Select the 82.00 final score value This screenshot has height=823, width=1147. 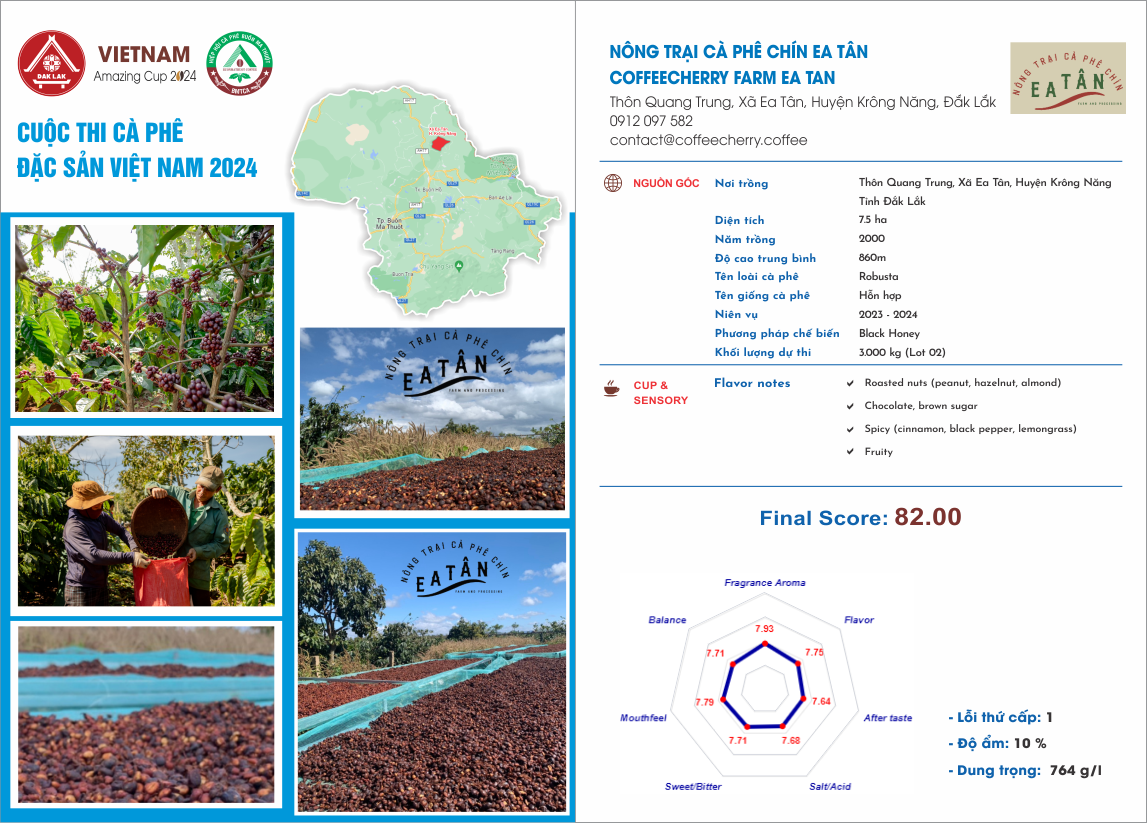(x=928, y=517)
